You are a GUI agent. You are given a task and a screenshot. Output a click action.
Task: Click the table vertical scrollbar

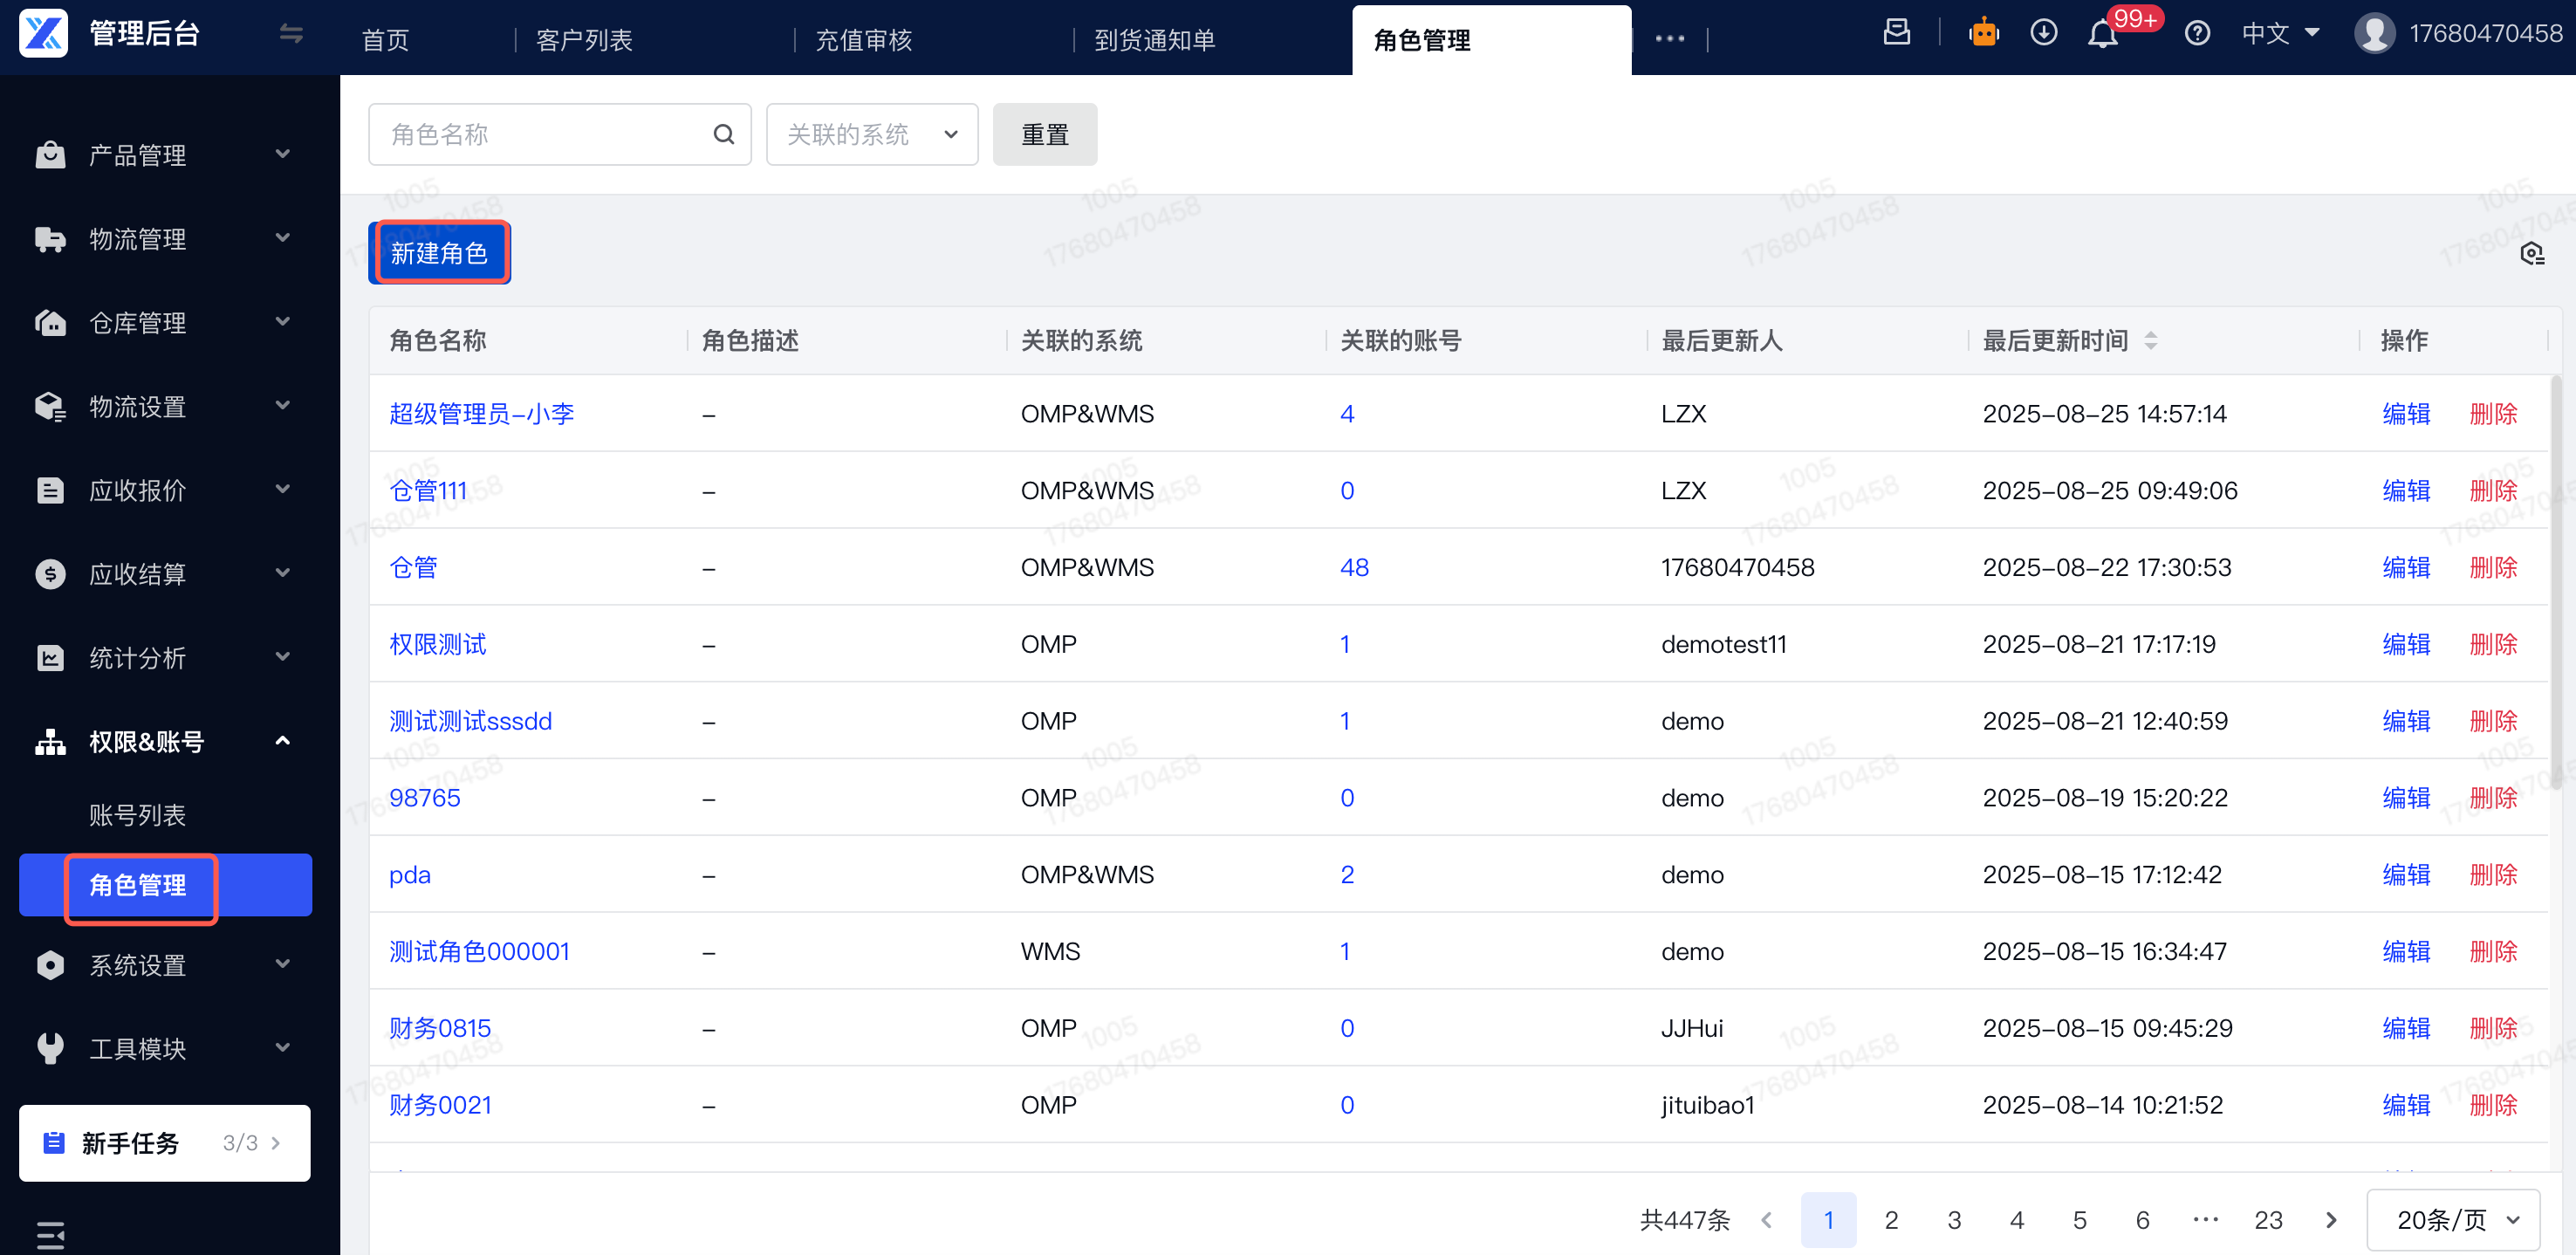pyautogui.click(x=2558, y=582)
